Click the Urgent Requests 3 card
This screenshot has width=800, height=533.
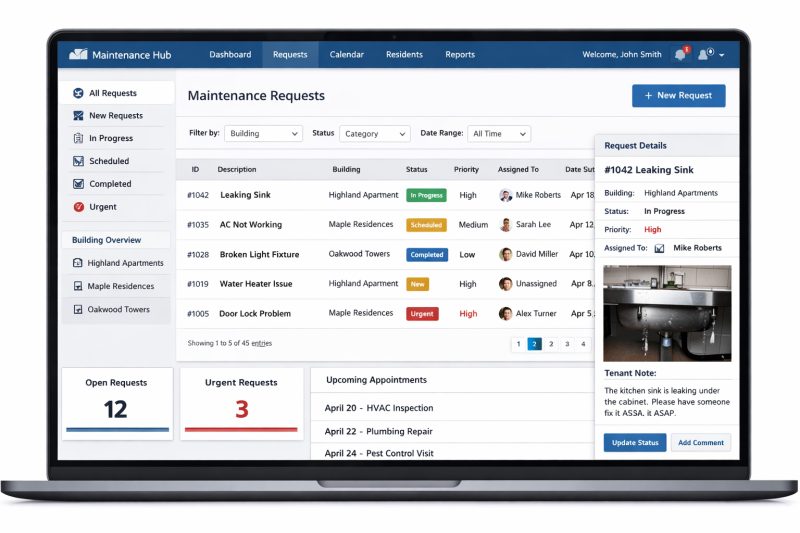point(241,403)
